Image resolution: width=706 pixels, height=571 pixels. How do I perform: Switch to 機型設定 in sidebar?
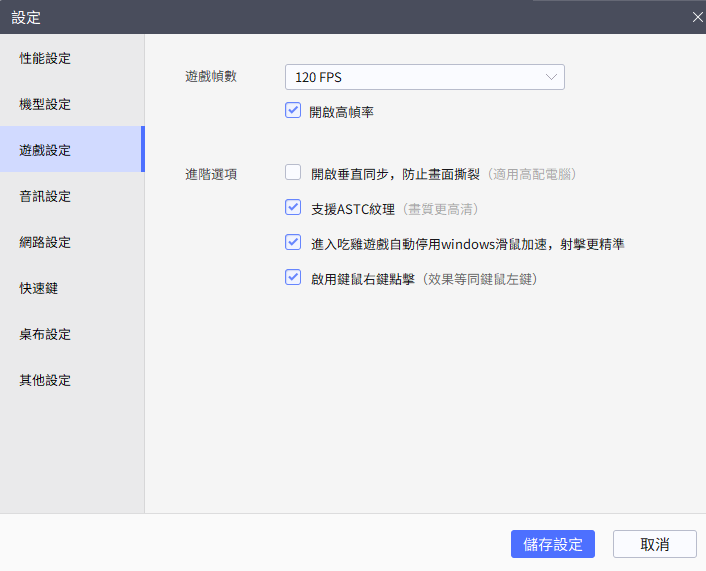pyautogui.click(x=46, y=104)
